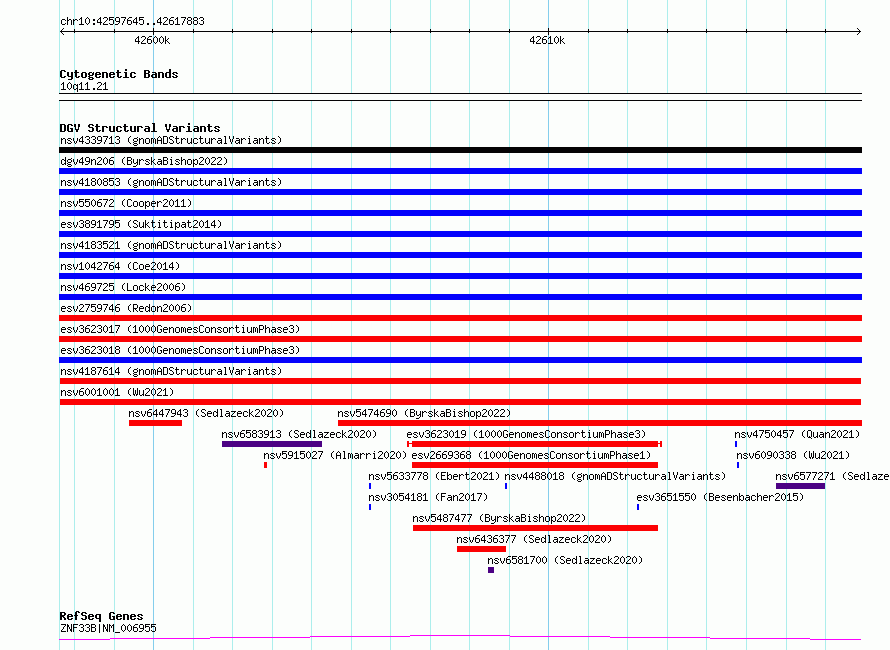Image resolution: width=890 pixels, height=650 pixels.
Task: Click the blue mark under nsv3054181
Action: [370, 507]
